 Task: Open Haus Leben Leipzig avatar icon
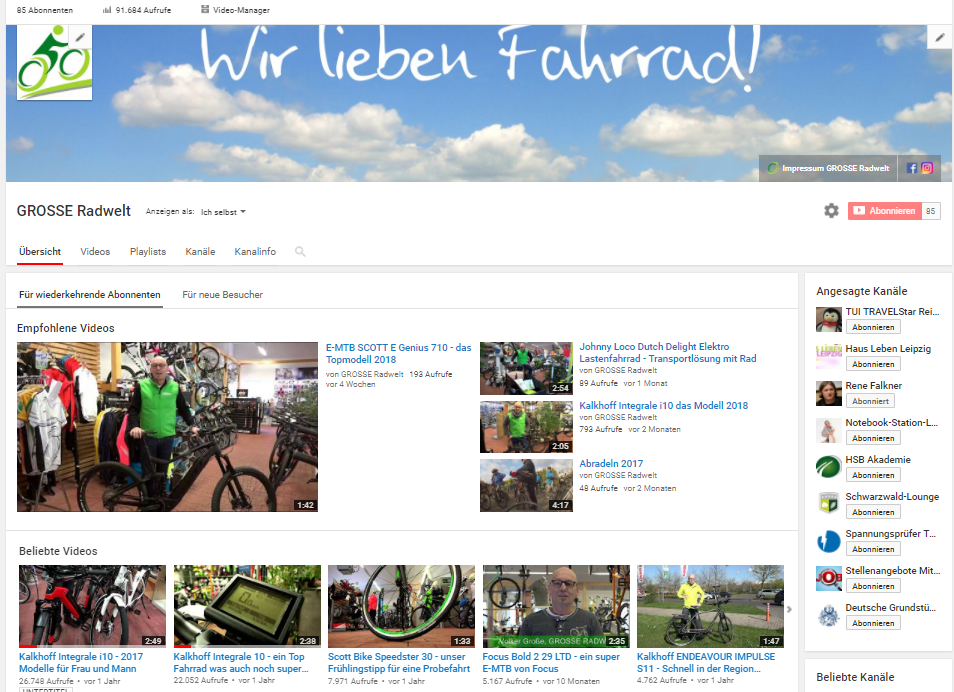(x=829, y=357)
